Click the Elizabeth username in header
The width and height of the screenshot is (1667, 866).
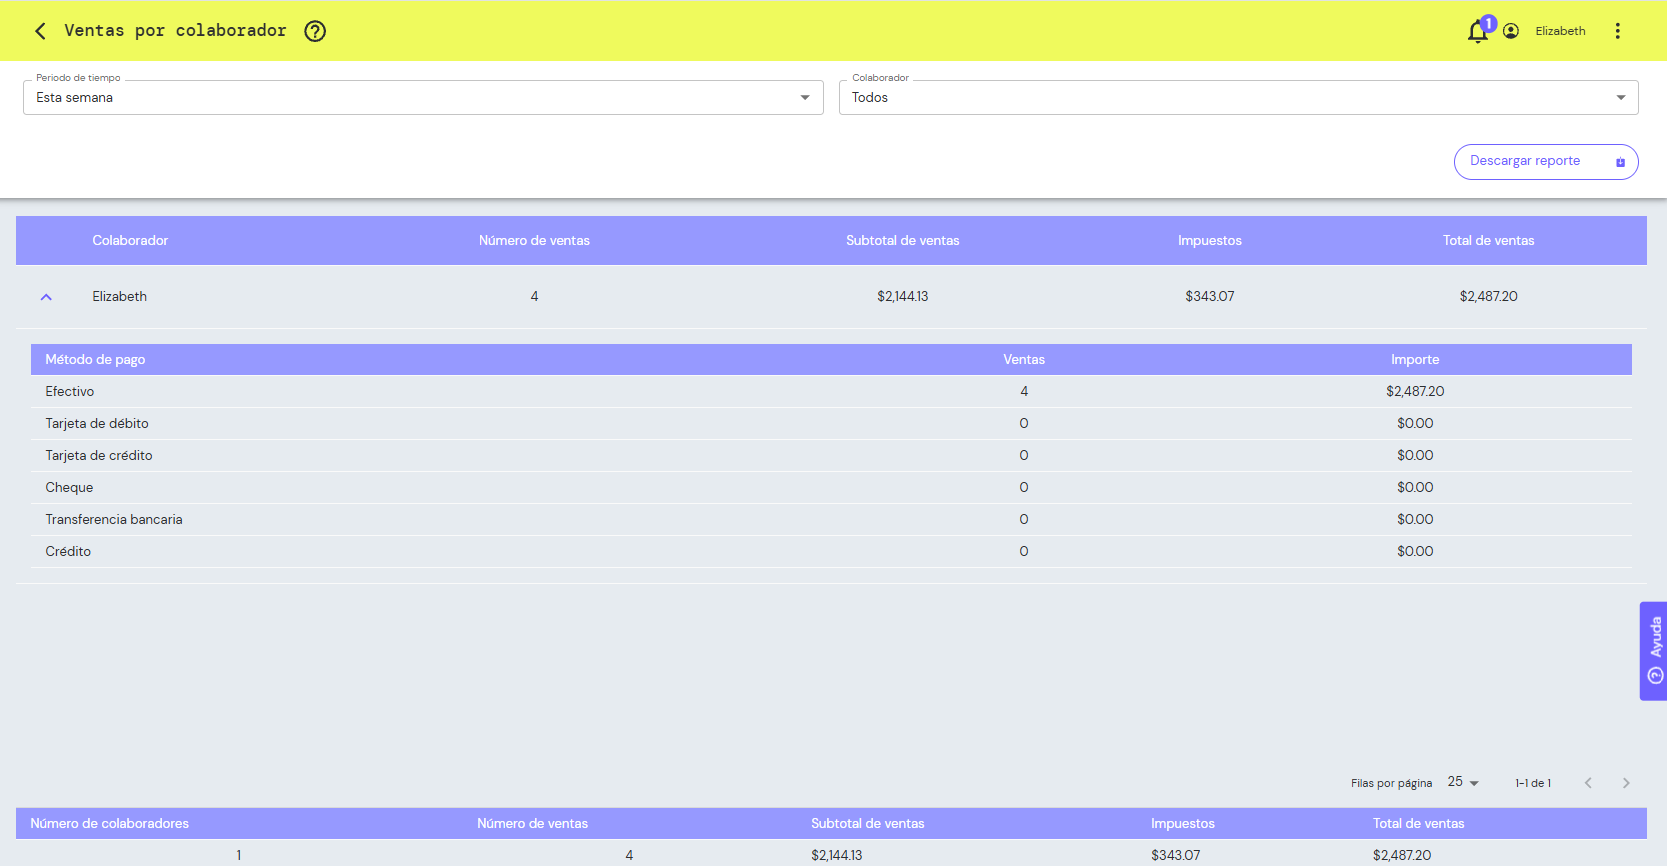[x=1560, y=31]
